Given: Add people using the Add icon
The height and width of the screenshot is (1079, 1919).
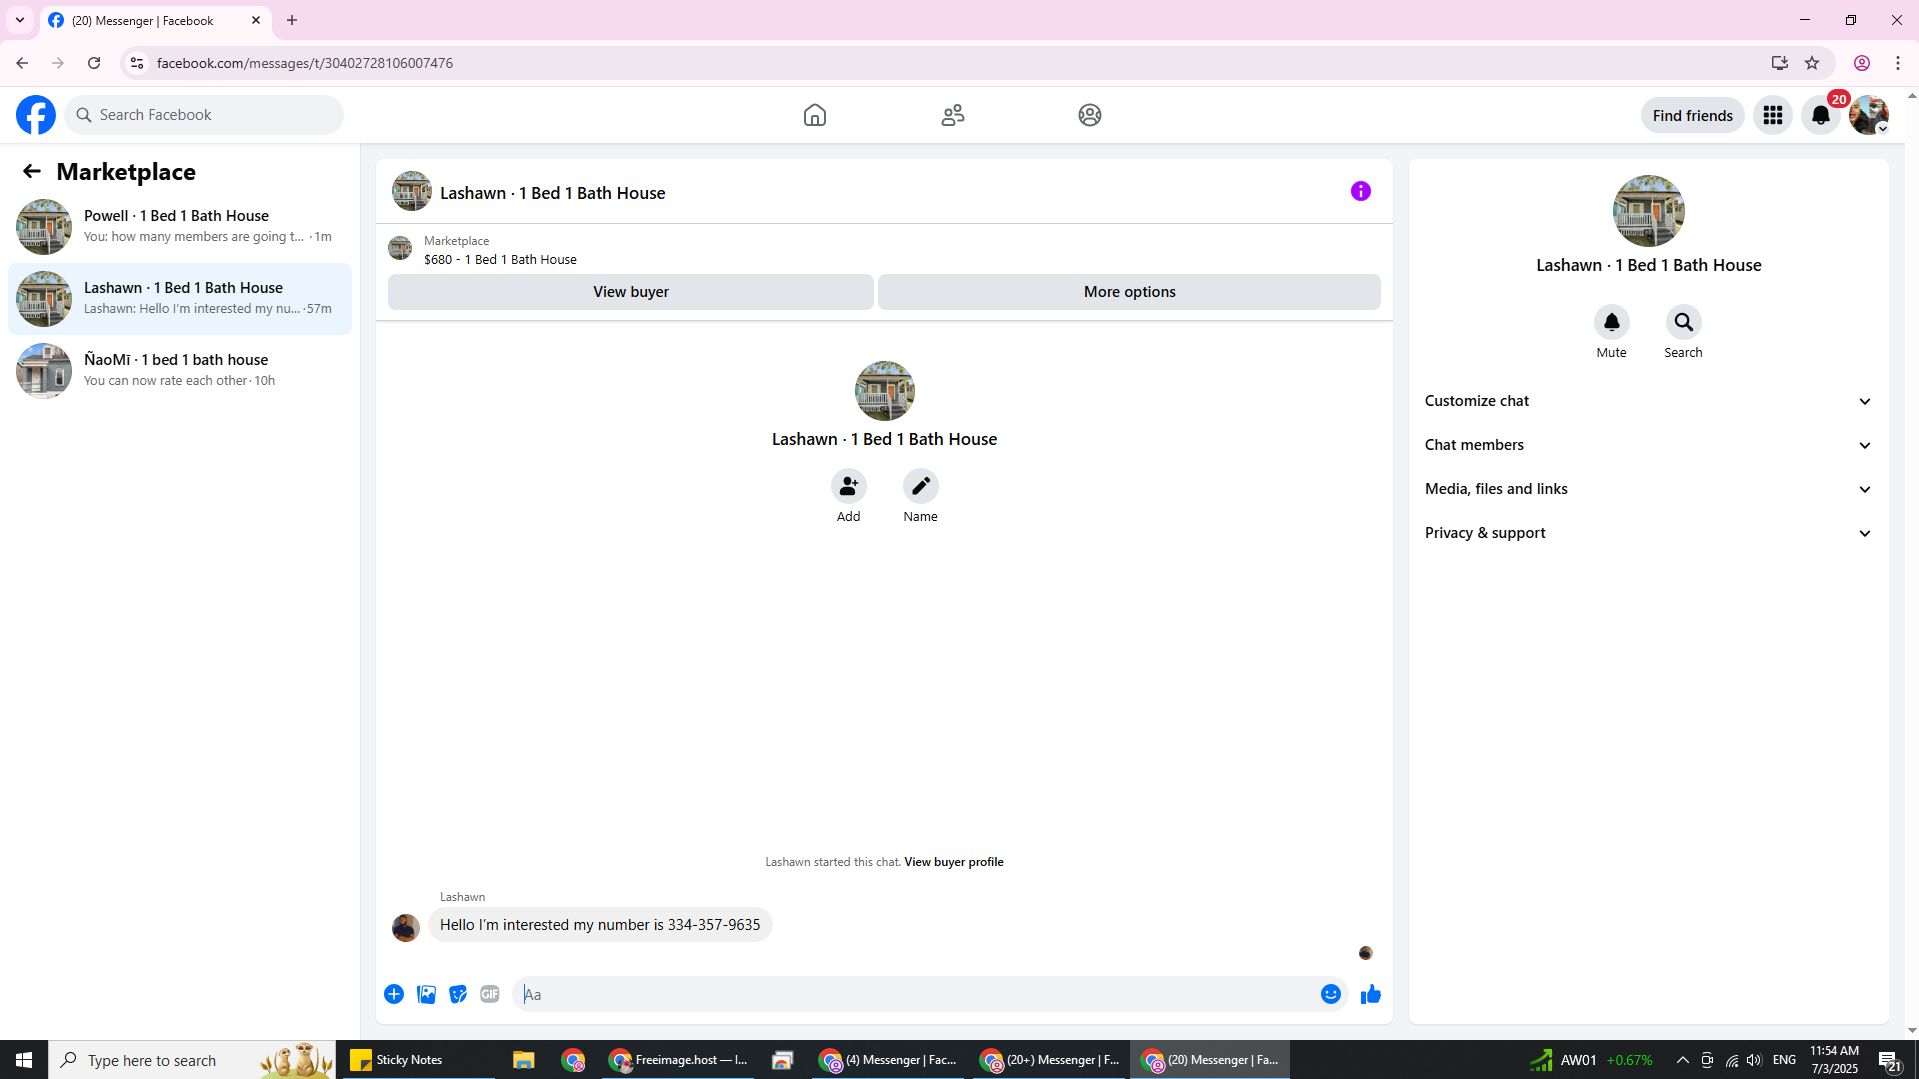Looking at the screenshot, I should point(848,486).
